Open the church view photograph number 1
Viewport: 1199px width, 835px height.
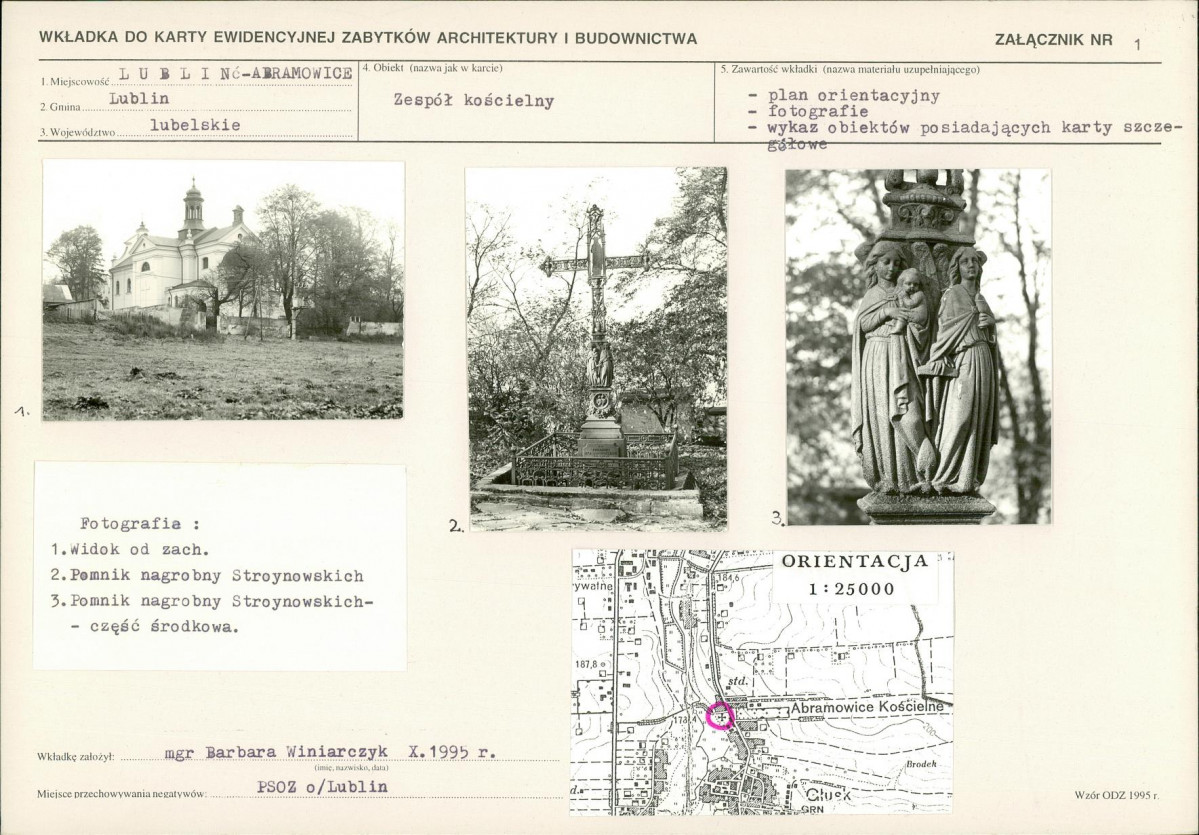(223, 290)
